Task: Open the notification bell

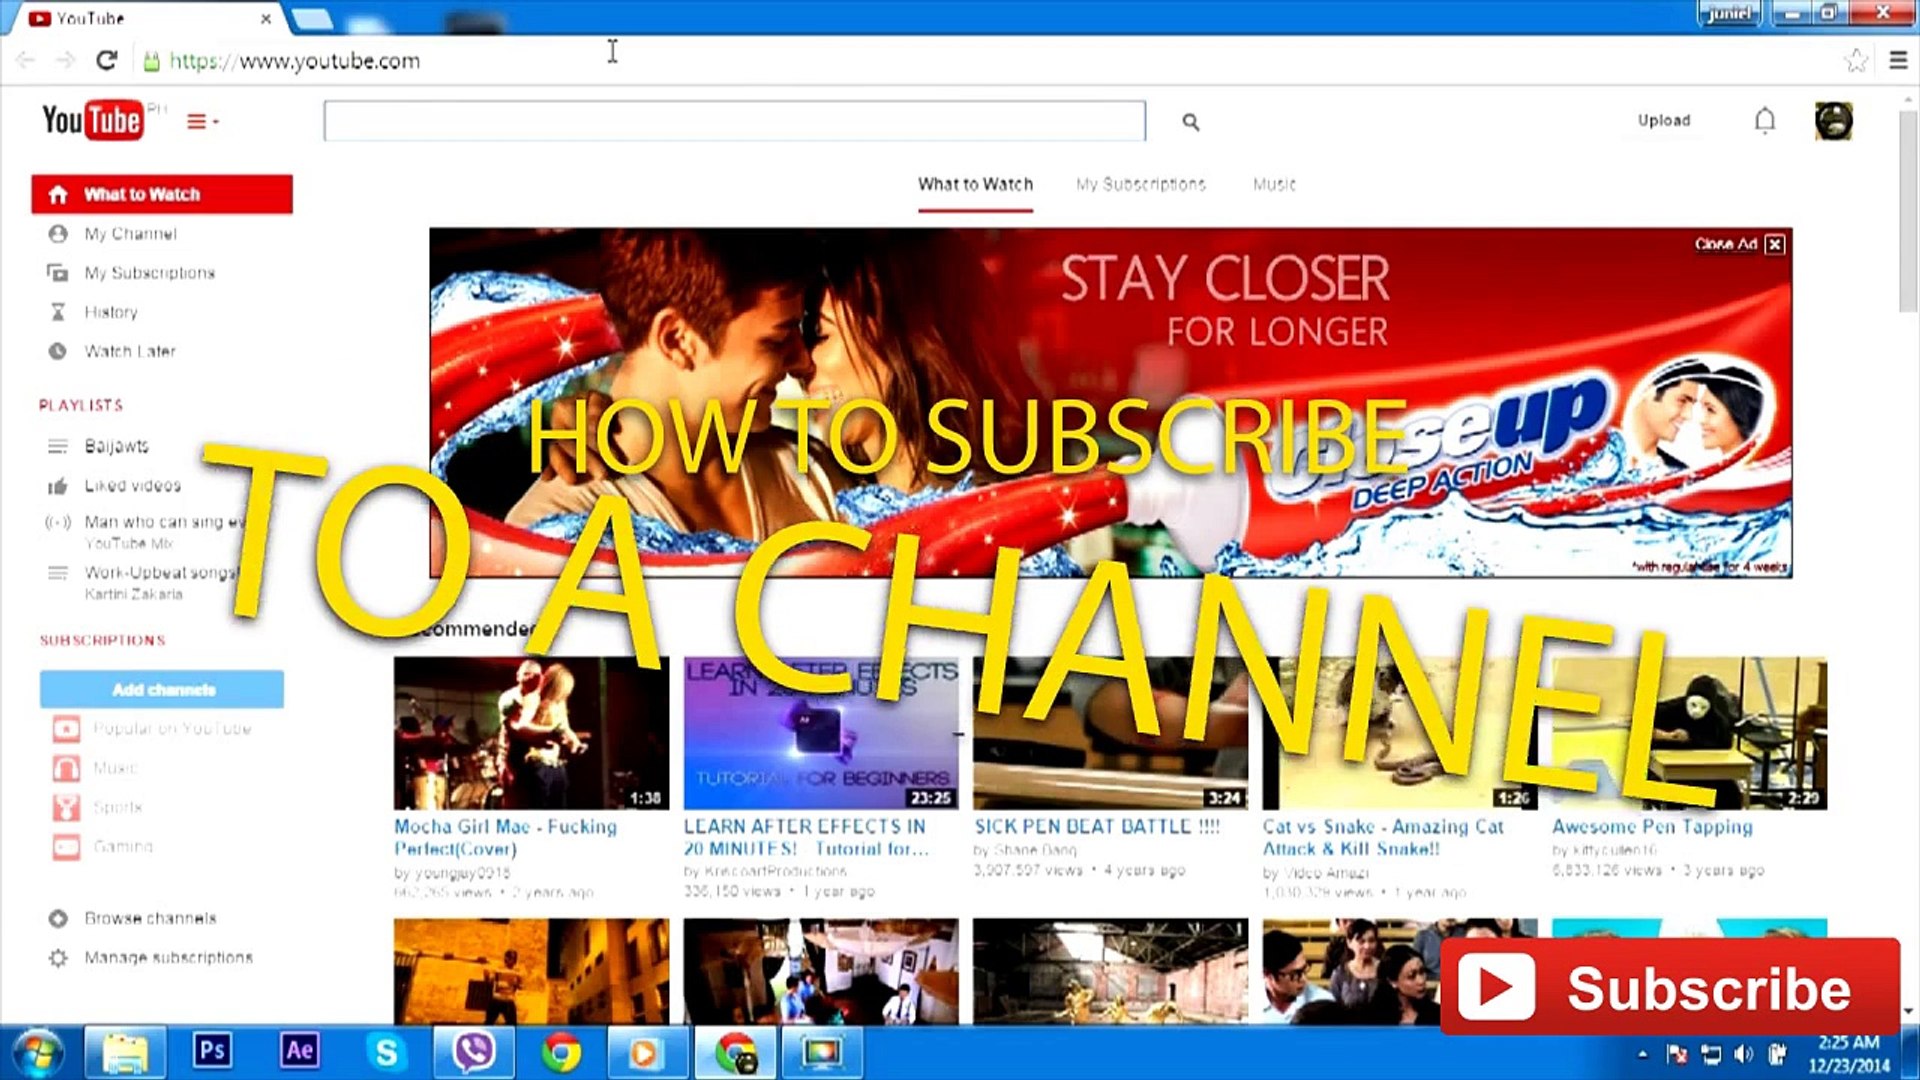Action: point(1766,120)
